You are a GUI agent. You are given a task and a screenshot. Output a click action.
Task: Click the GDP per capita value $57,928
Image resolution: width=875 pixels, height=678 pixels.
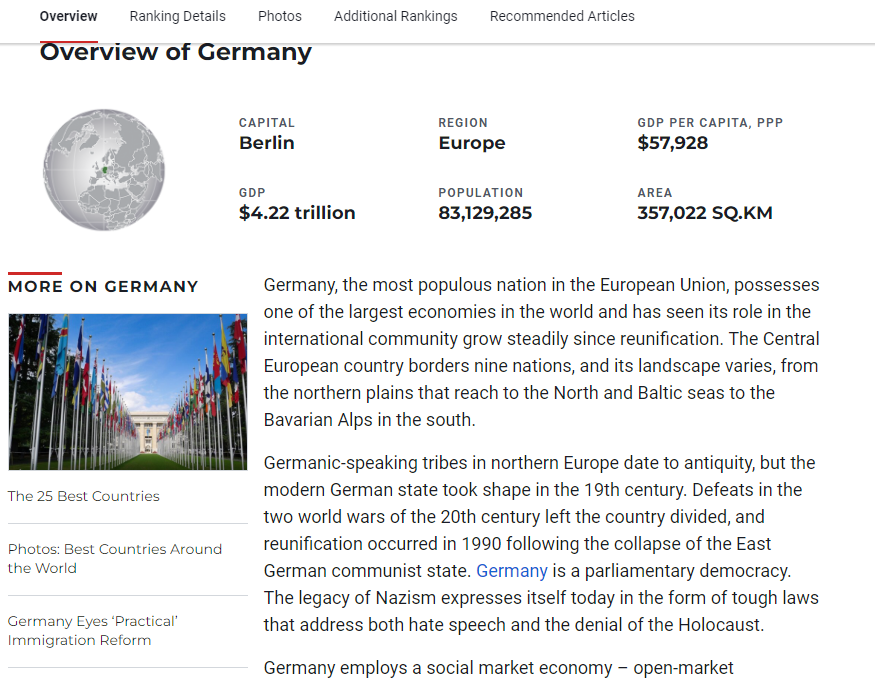click(672, 143)
